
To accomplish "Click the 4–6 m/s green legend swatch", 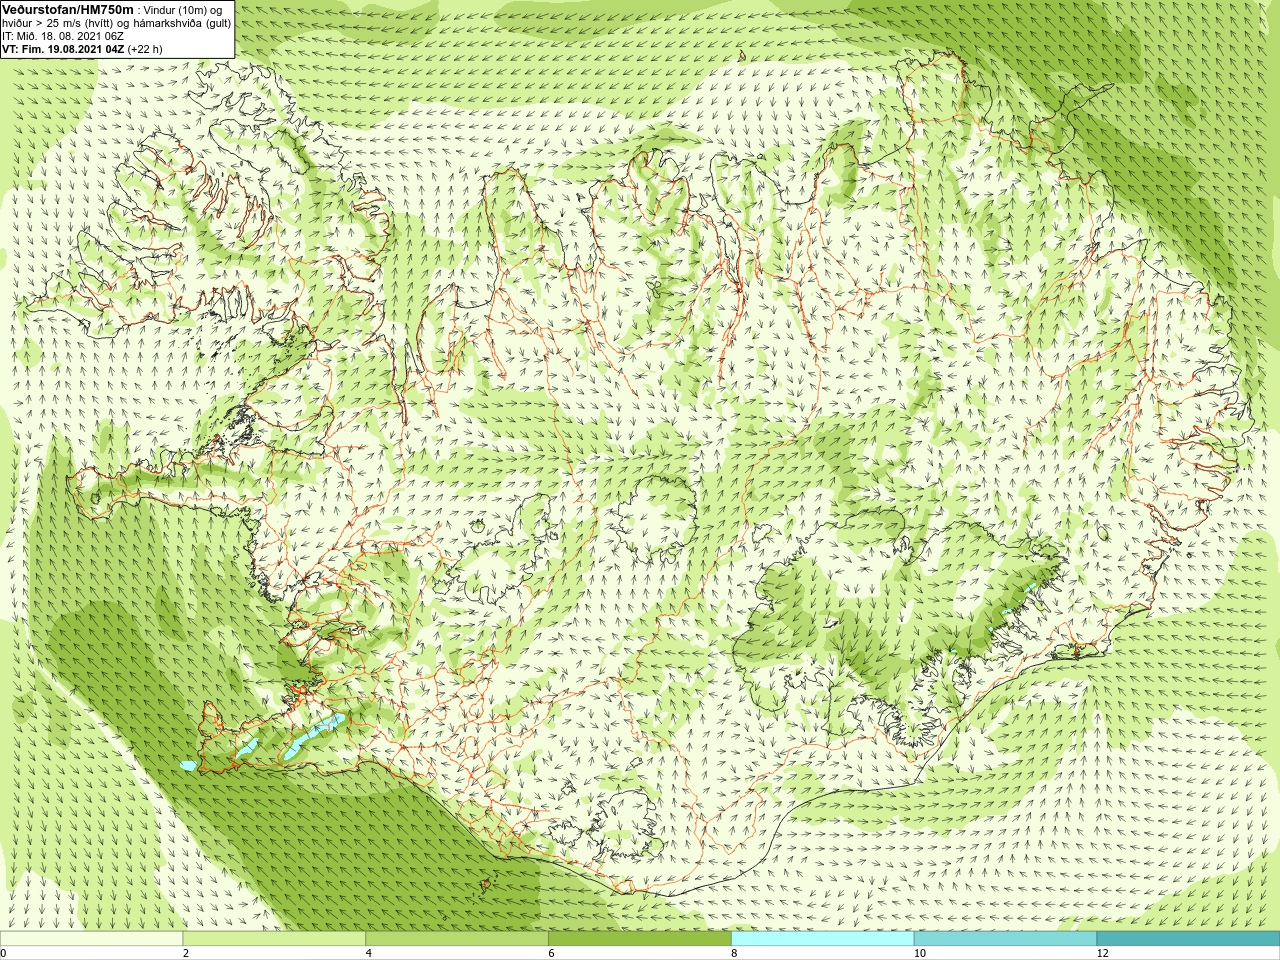I will click(x=457, y=939).
